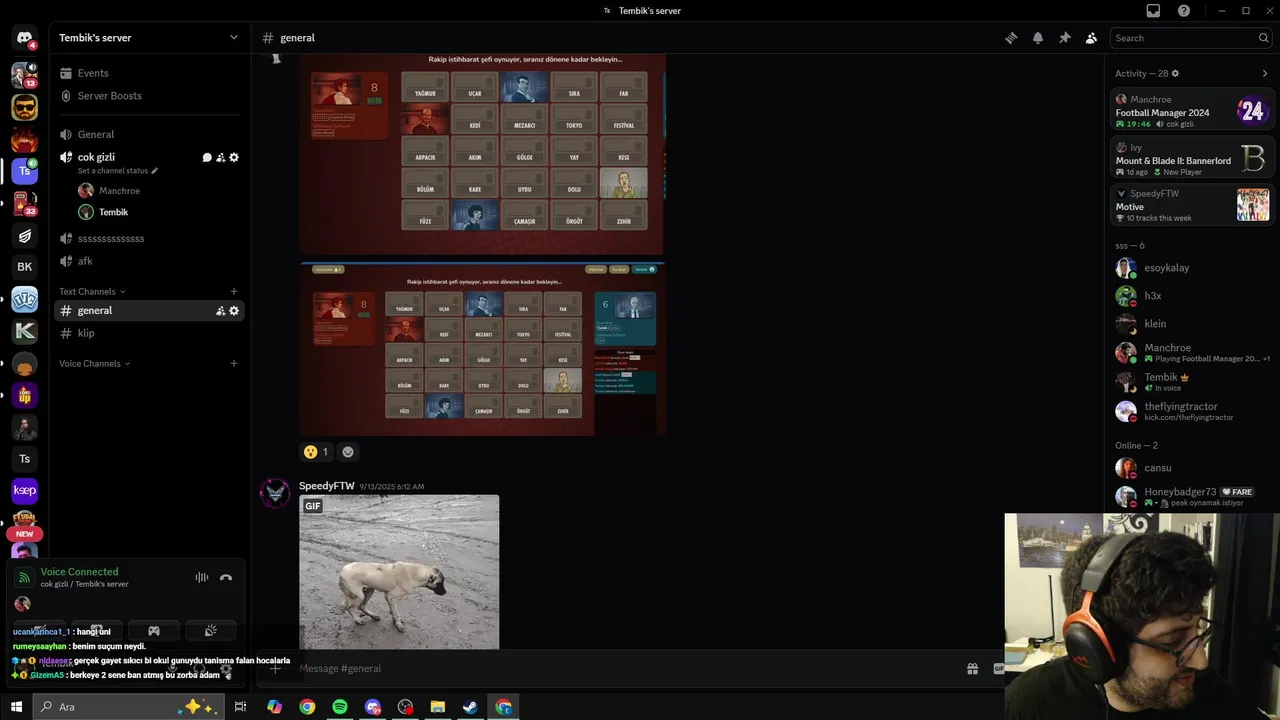Open Steam from Windows taskbar

[470, 707]
